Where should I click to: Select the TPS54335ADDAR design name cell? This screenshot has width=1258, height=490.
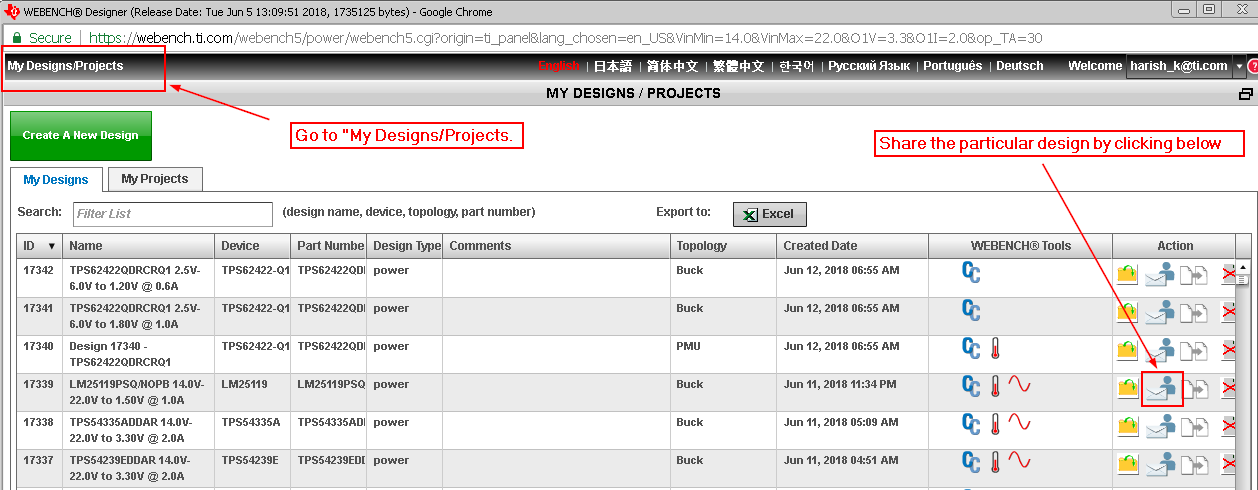click(139, 430)
